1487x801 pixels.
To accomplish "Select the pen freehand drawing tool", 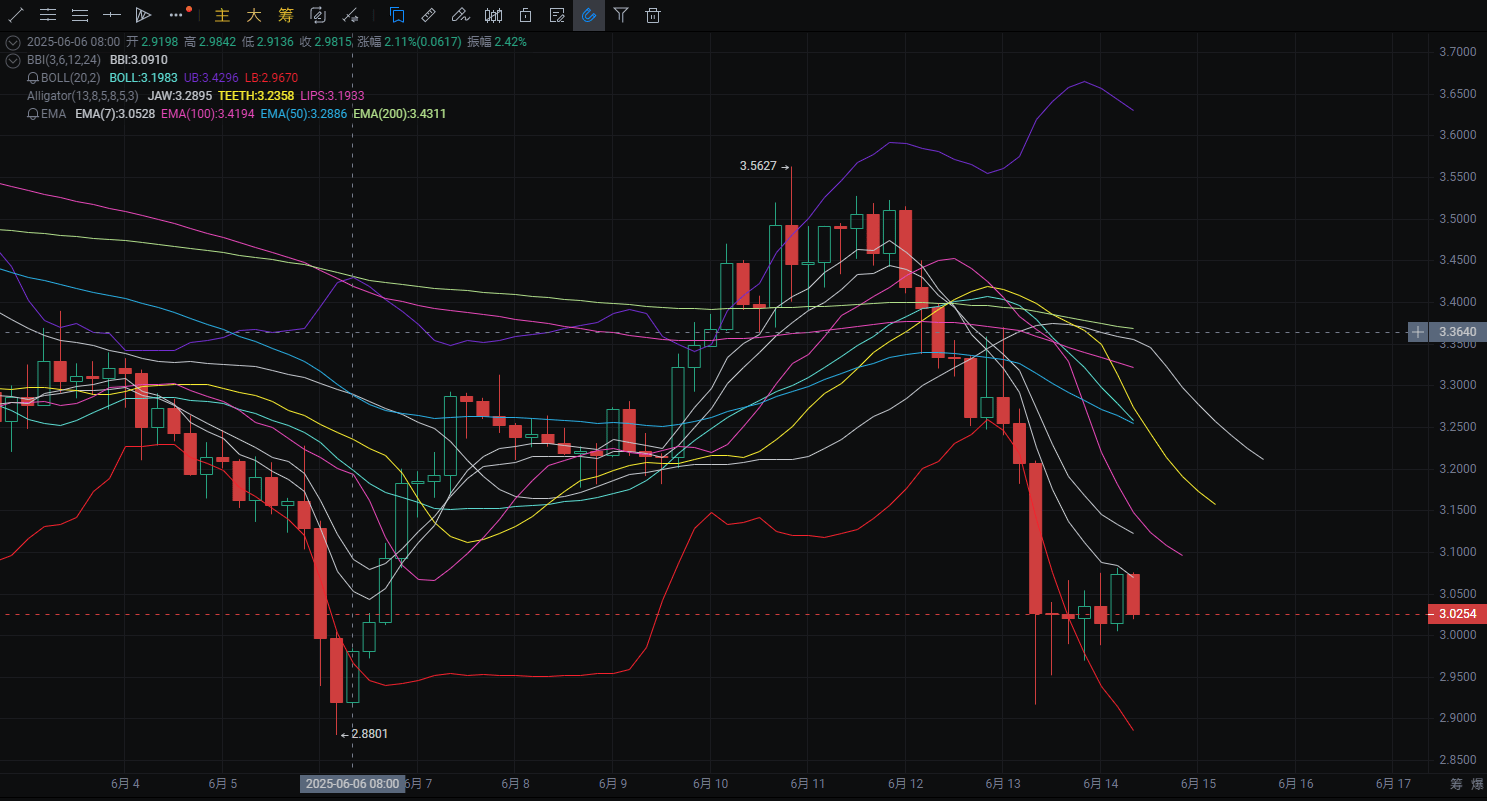I will 460,15.
